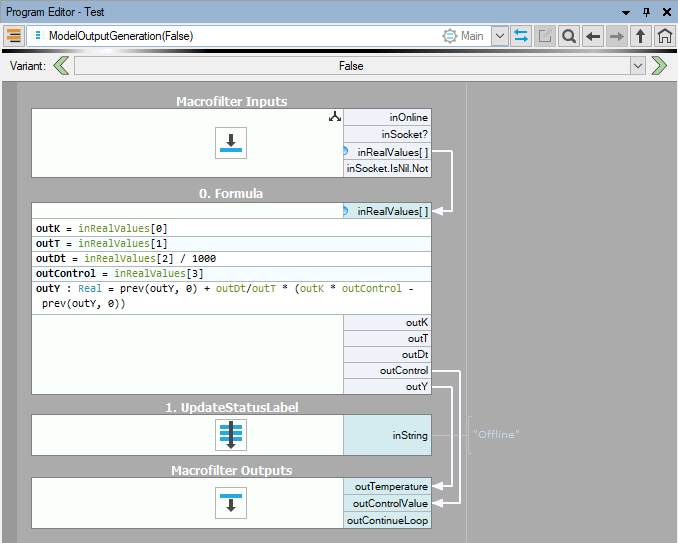Navigate back with left arrow icon

pos(593,36)
